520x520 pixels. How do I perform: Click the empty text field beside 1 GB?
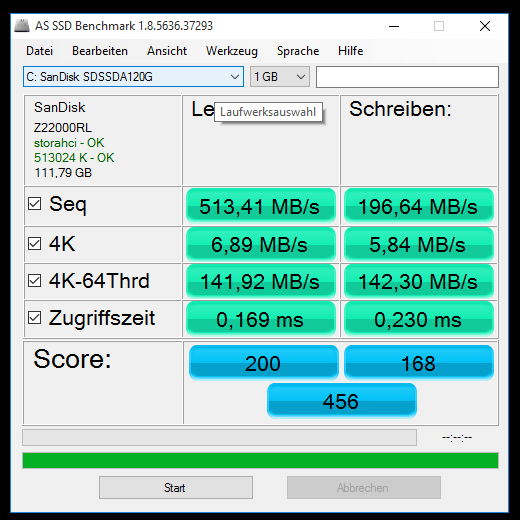[407, 77]
